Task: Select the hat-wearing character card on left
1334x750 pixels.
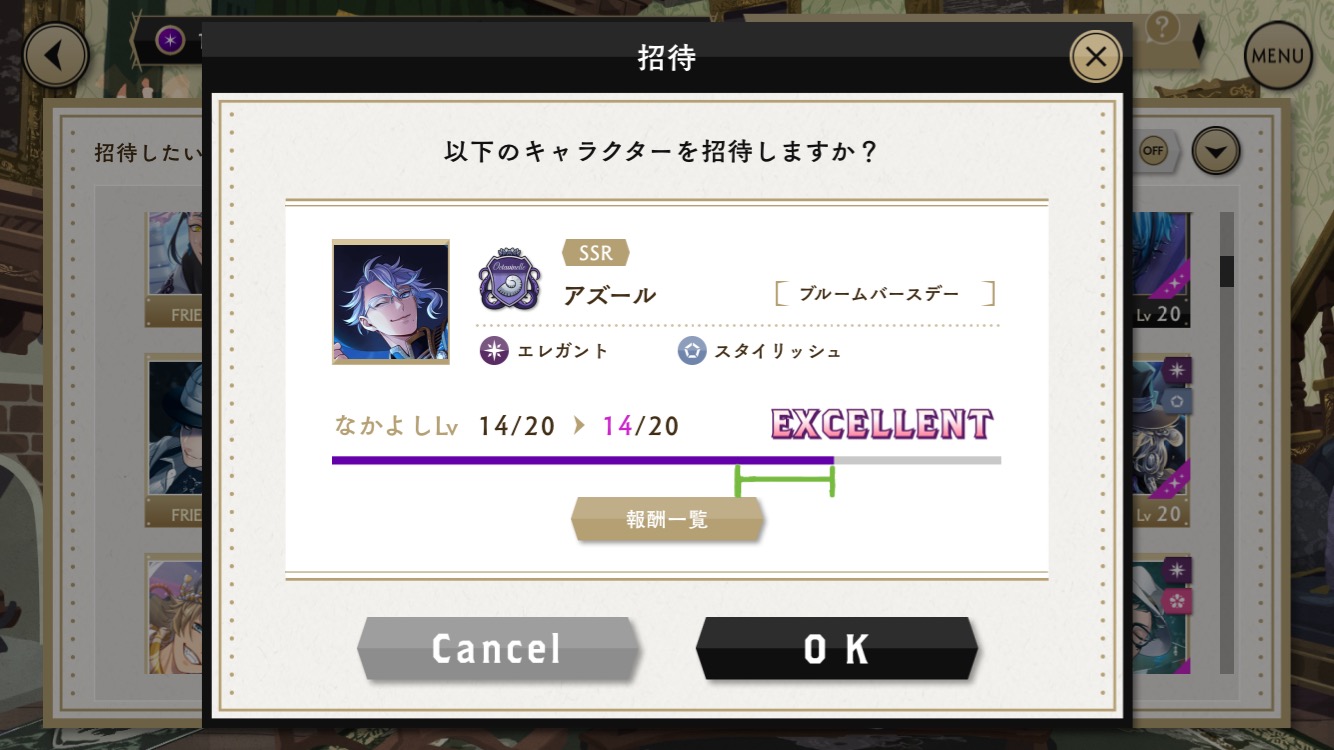Action: click(176, 440)
